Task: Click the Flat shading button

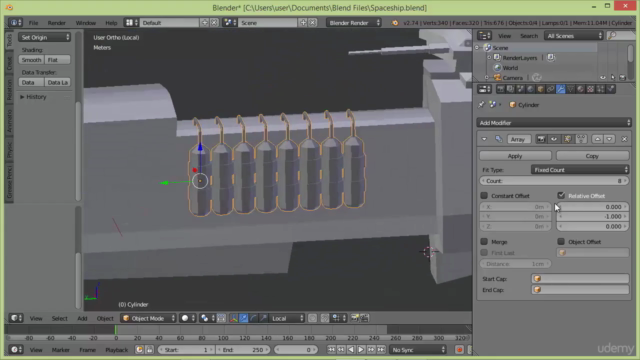Action: point(58,60)
